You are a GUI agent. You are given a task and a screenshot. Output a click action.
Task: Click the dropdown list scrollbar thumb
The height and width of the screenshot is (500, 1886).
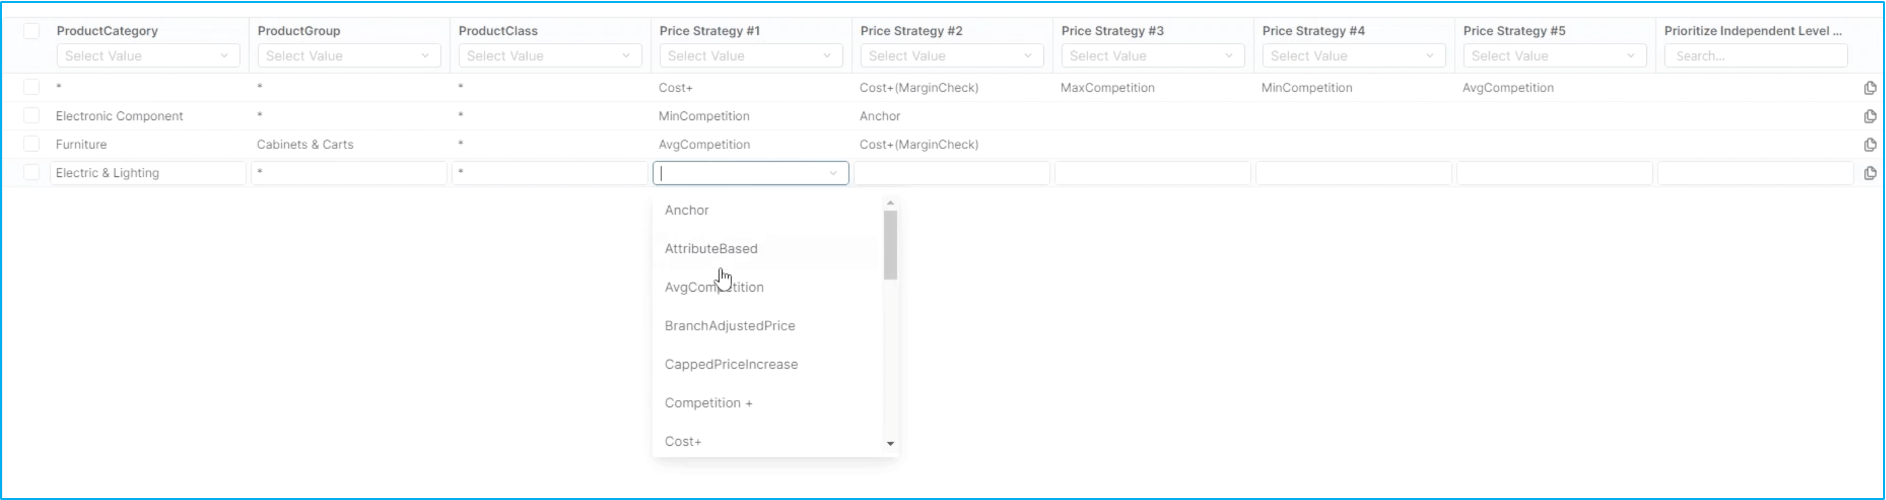[x=890, y=244]
